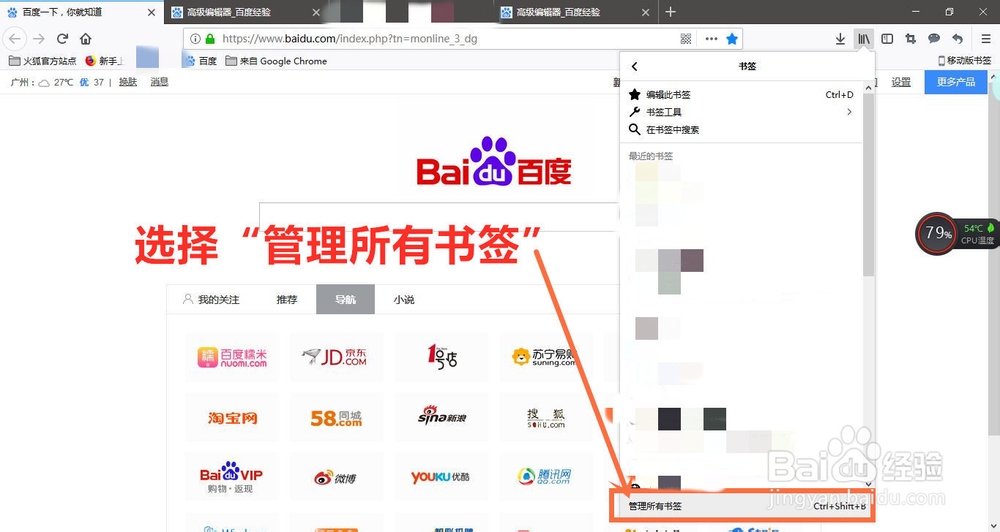
Task: Click the air quality 优 37 indicator
Action: 92,82
